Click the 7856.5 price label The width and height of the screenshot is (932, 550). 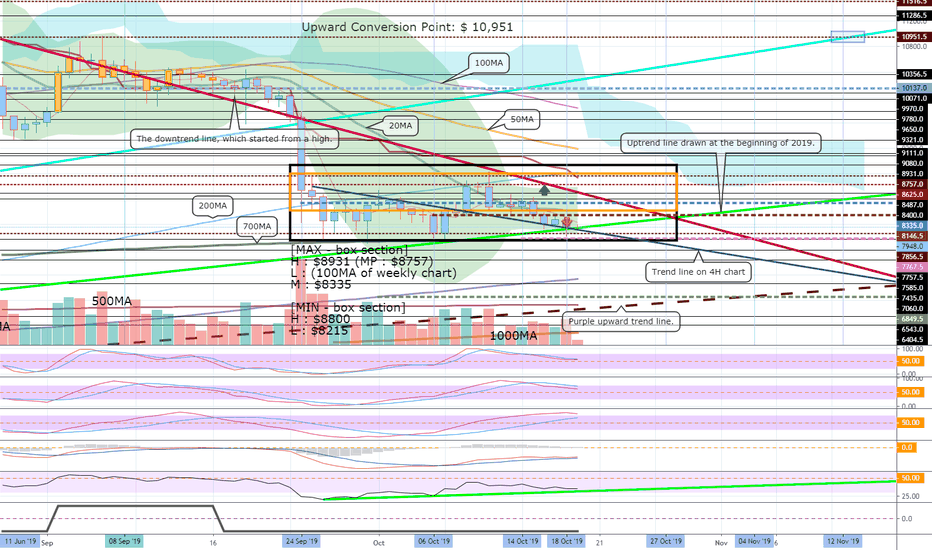(x=912, y=257)
